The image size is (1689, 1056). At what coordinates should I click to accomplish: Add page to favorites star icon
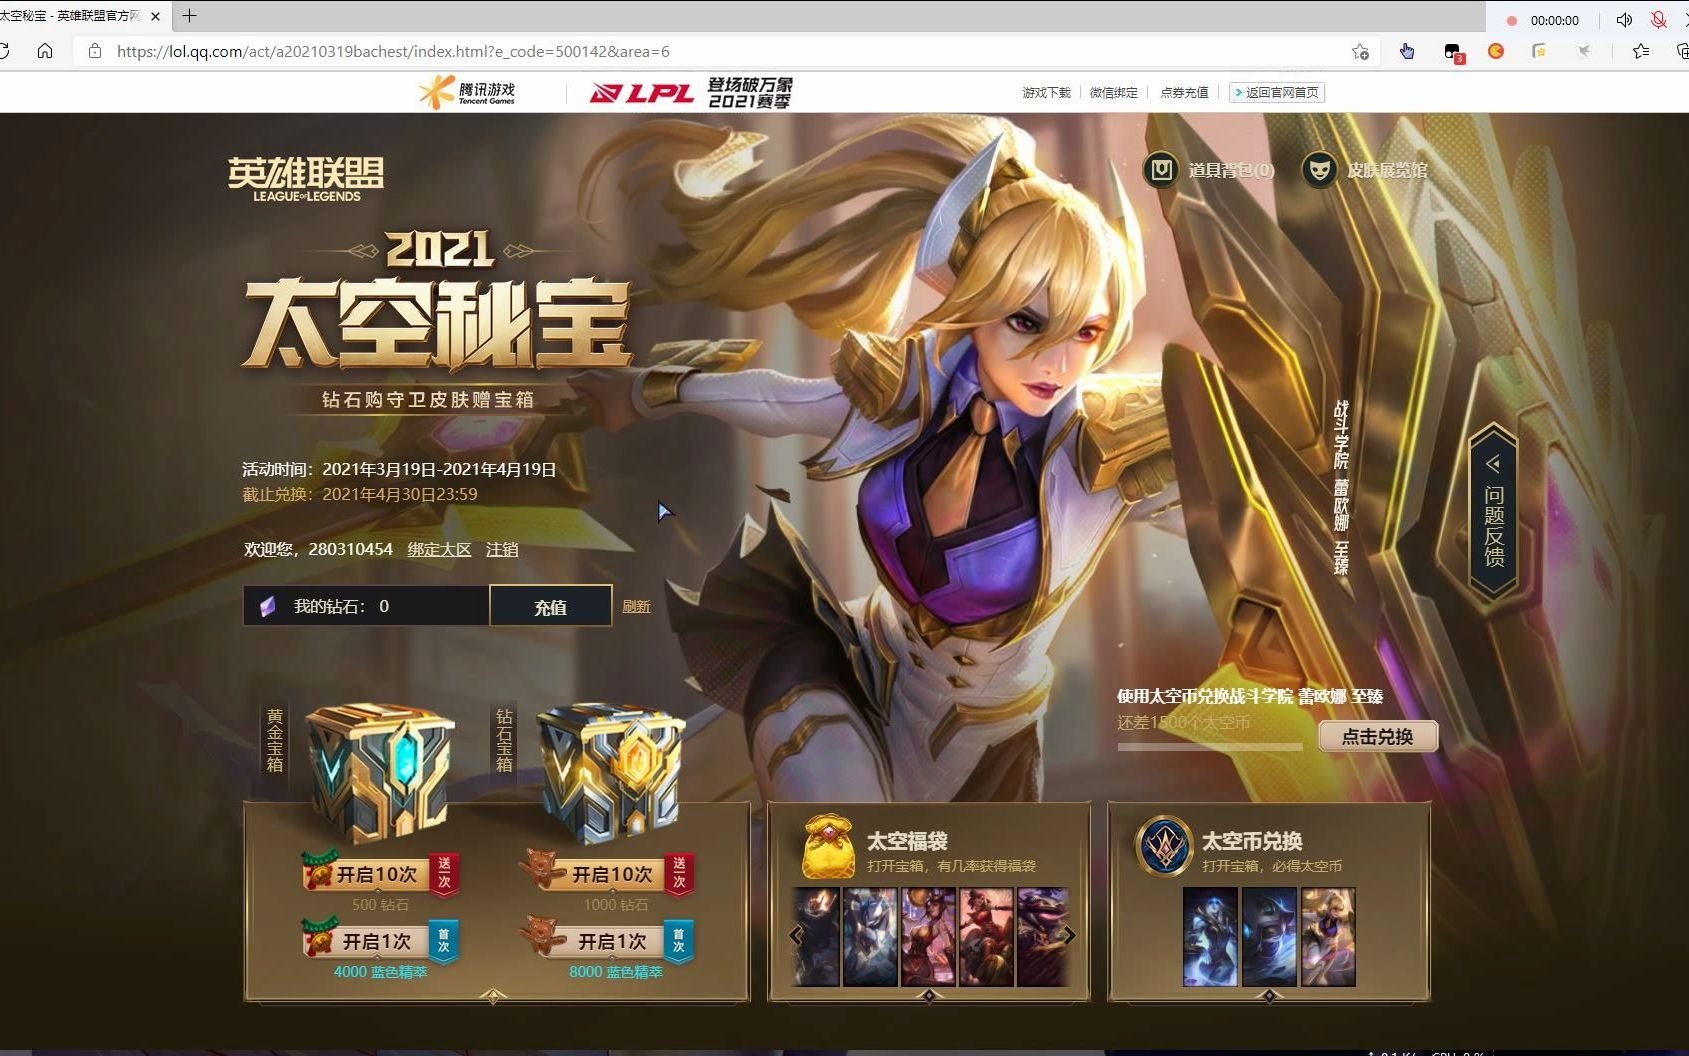(1360, 51)
